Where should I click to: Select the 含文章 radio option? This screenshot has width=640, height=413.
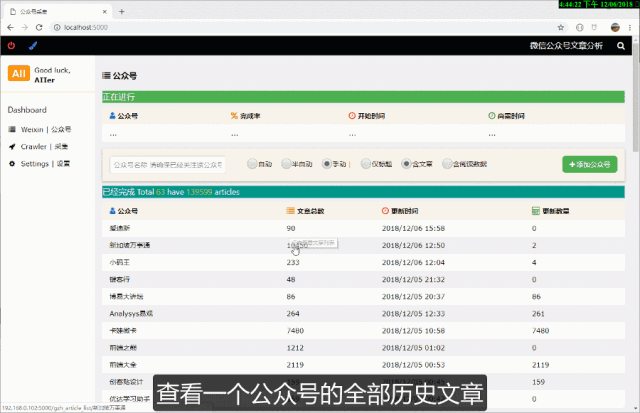[x=406, y=164]
